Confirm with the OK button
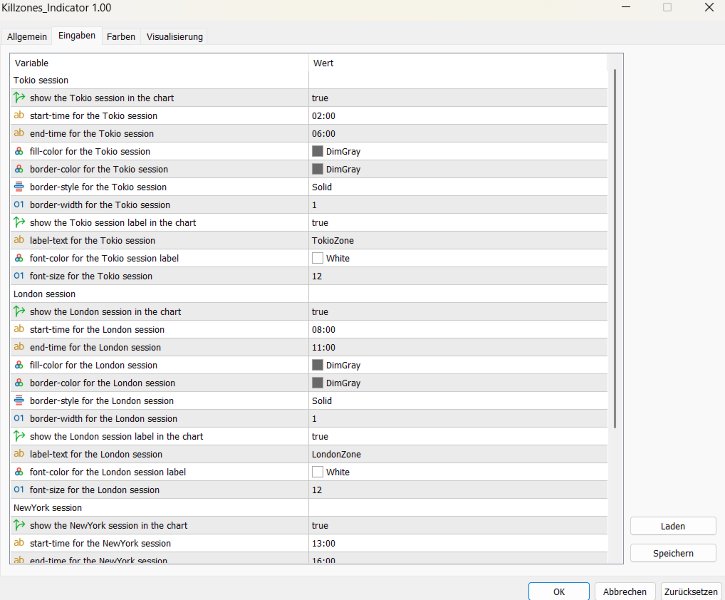Screen dimensions: 725x600 click(x=559, y=592)
